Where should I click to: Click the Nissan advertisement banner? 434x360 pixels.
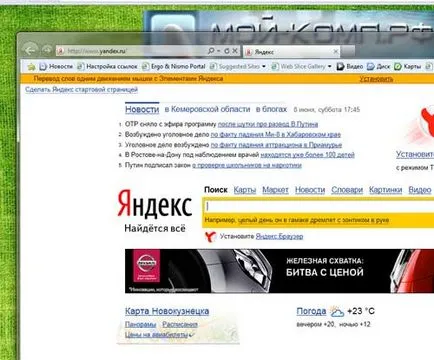click(279, 271)
